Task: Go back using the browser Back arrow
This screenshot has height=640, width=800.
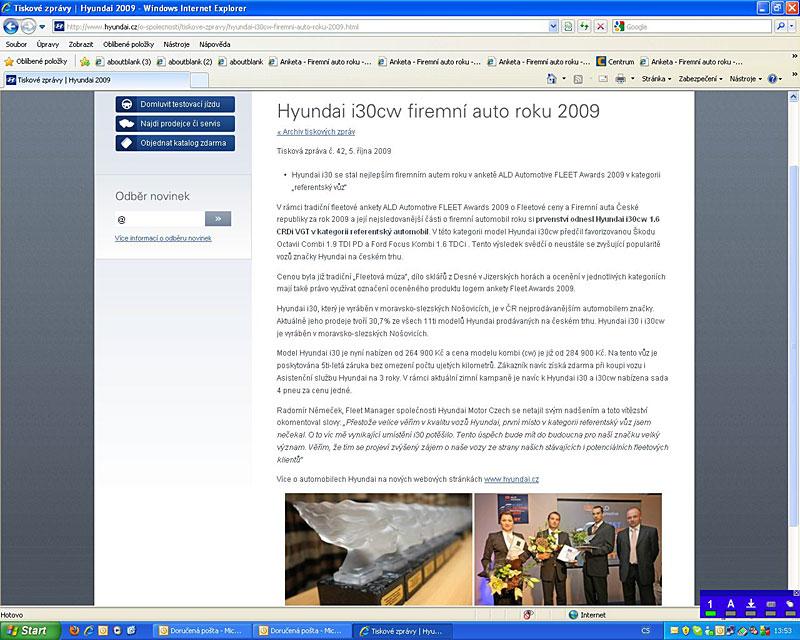Action: 11,26
